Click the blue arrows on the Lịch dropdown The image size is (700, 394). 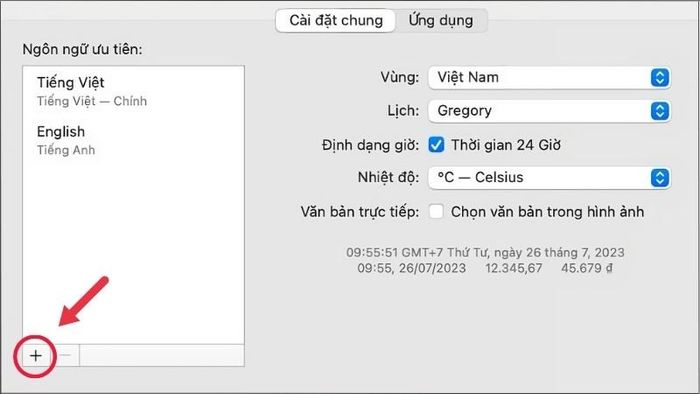click(659, 111)
